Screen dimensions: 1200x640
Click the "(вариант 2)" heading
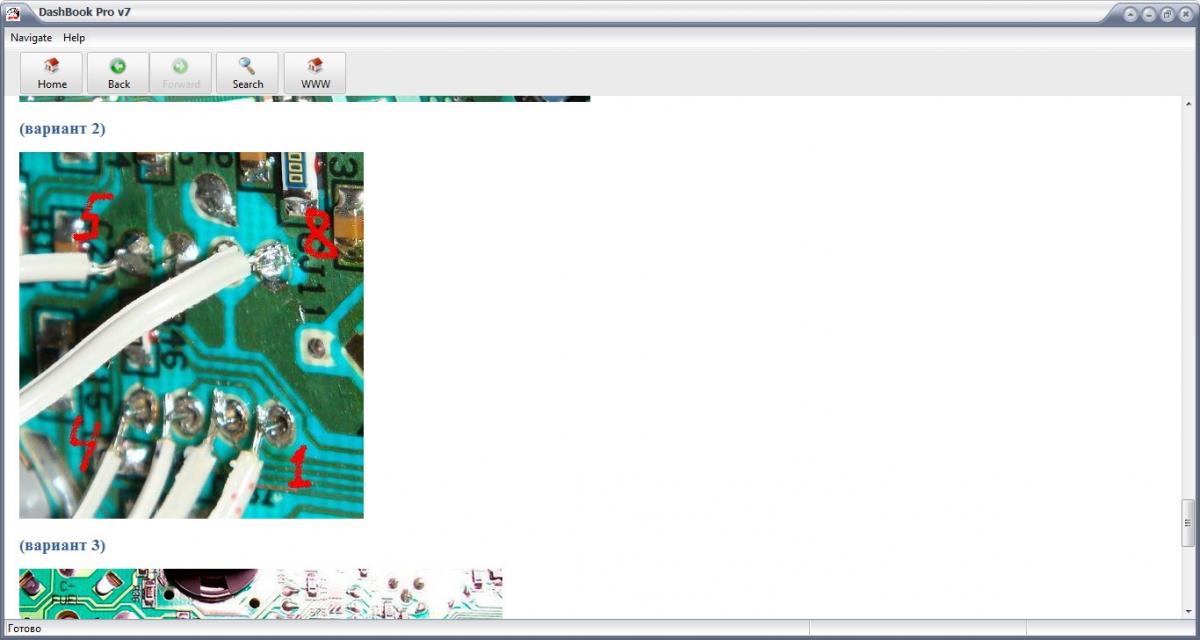(x=62, y=129)
